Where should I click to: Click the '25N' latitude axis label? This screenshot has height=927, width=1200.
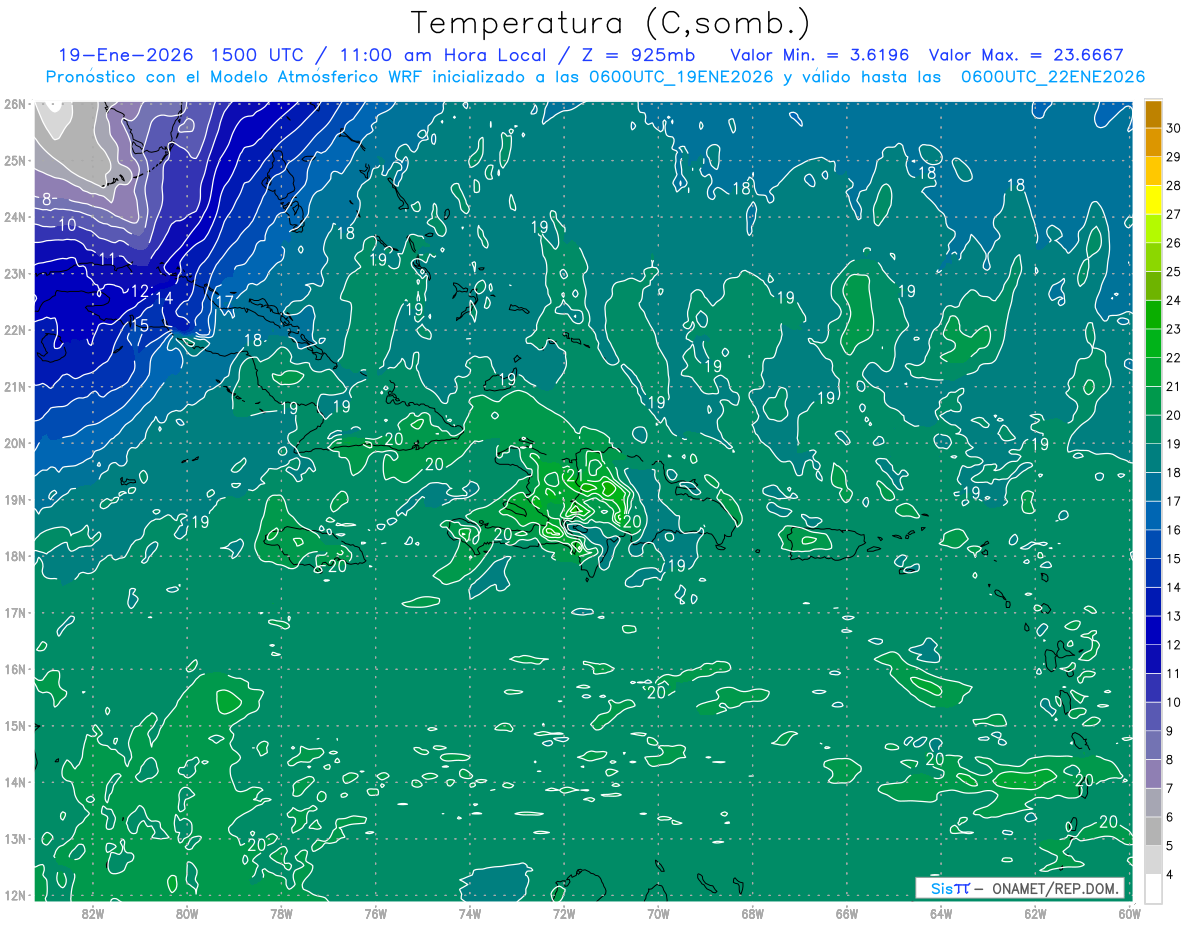click(x=14, y=160)
